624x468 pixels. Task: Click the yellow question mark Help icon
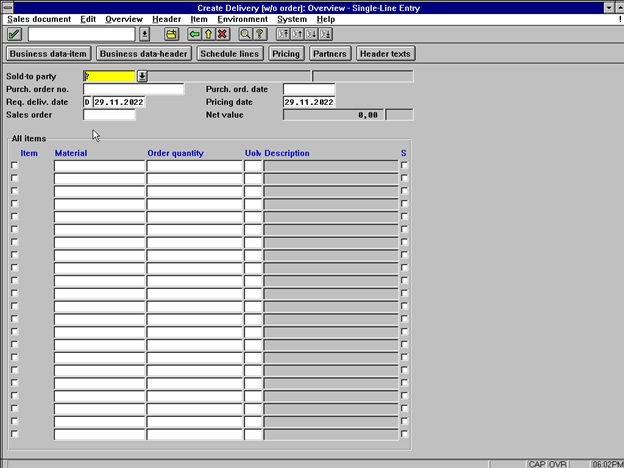click(x=259, y=34)
